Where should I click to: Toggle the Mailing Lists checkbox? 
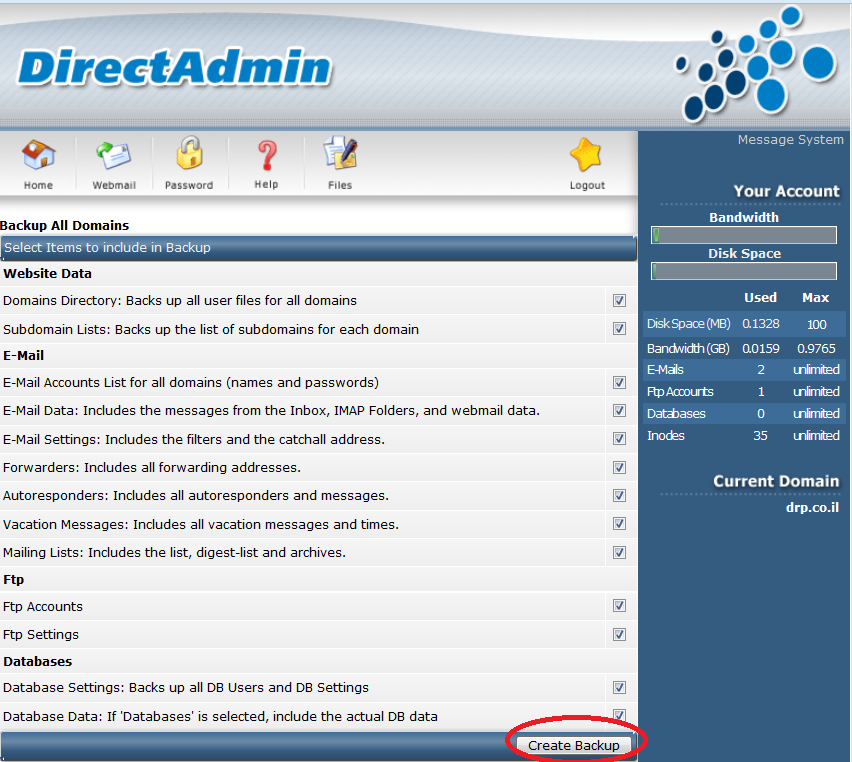pos(619,553)
